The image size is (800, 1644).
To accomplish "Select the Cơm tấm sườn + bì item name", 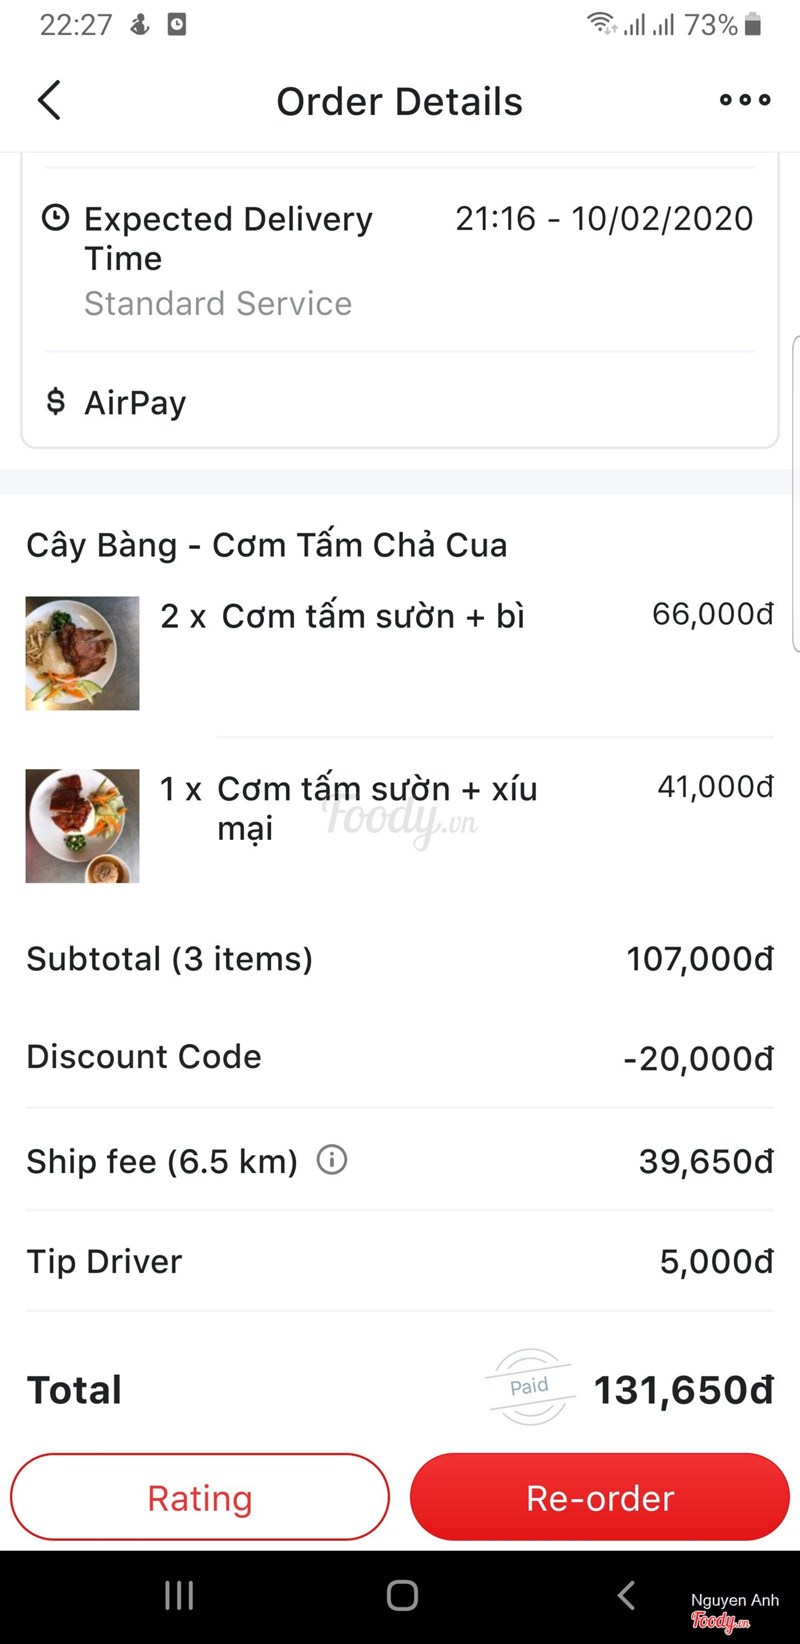I will tap(372, 616).
